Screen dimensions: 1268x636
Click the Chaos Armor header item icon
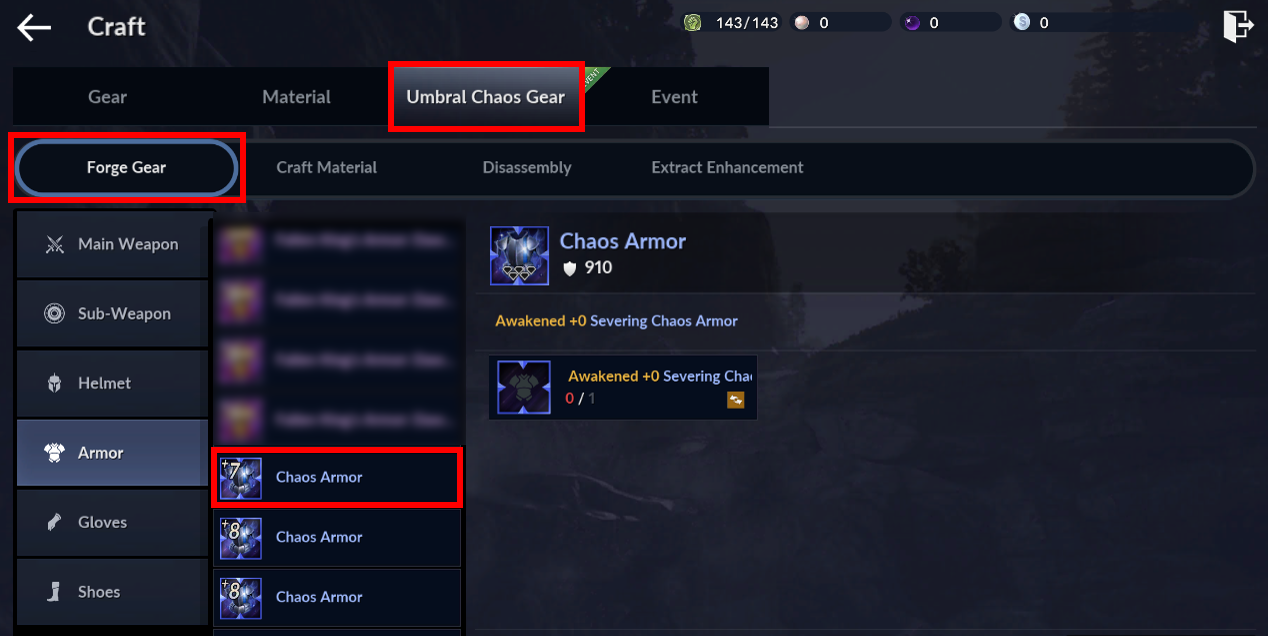click(519, 255)
